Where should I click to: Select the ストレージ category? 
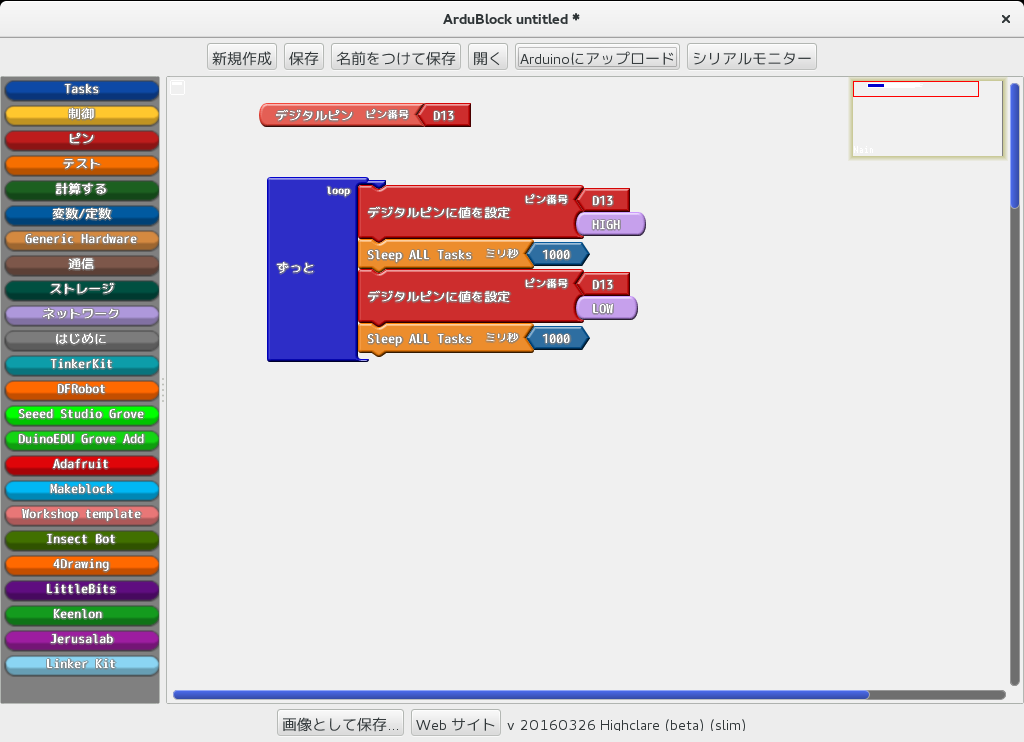tap(82, 289)
